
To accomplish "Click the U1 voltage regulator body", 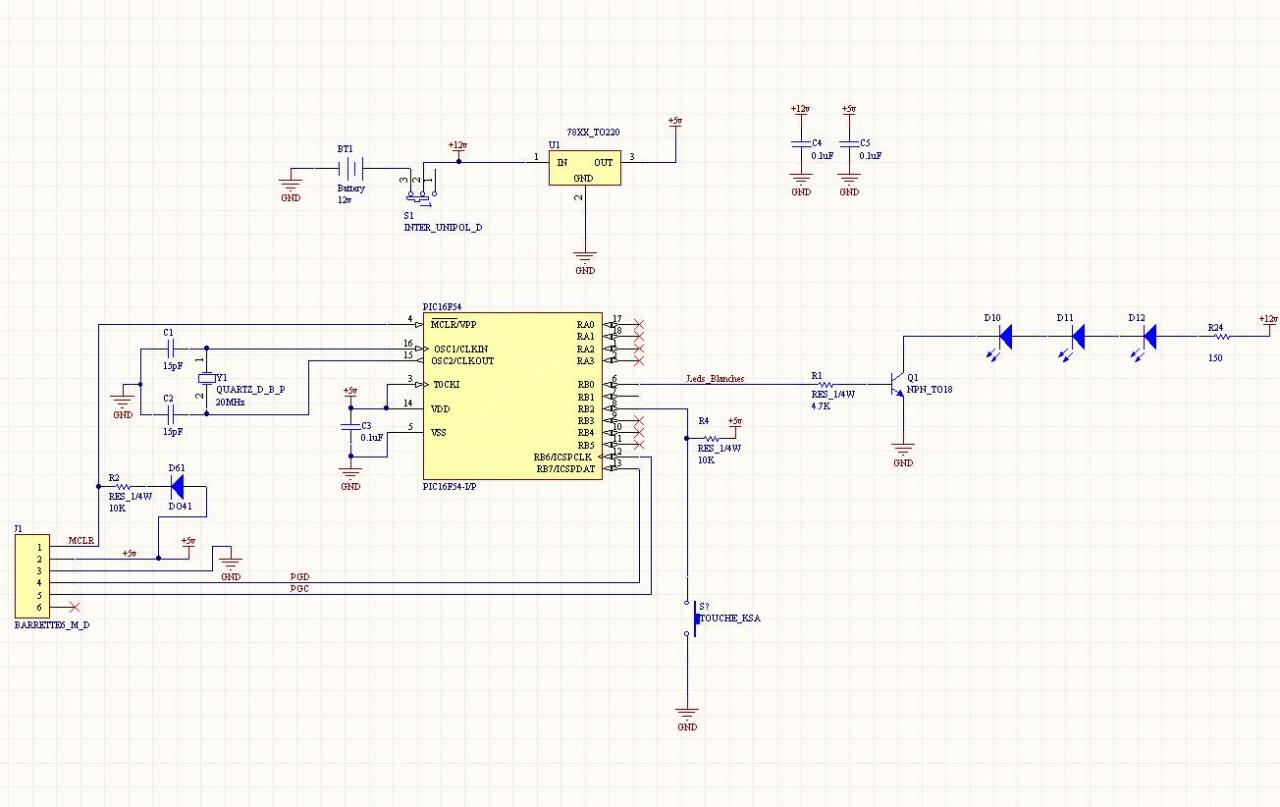I will (584, 168).
